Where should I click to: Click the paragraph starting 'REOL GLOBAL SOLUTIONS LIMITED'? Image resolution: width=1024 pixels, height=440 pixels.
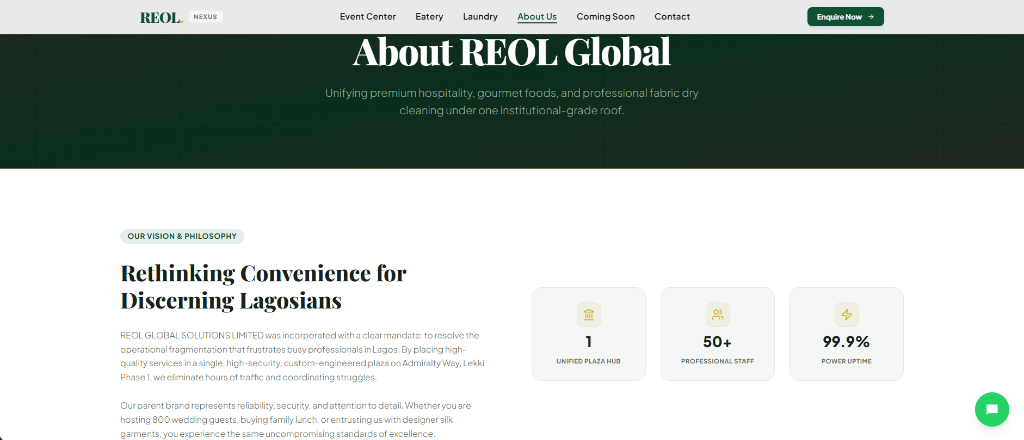pyautogui.click(x=303, y=356)
